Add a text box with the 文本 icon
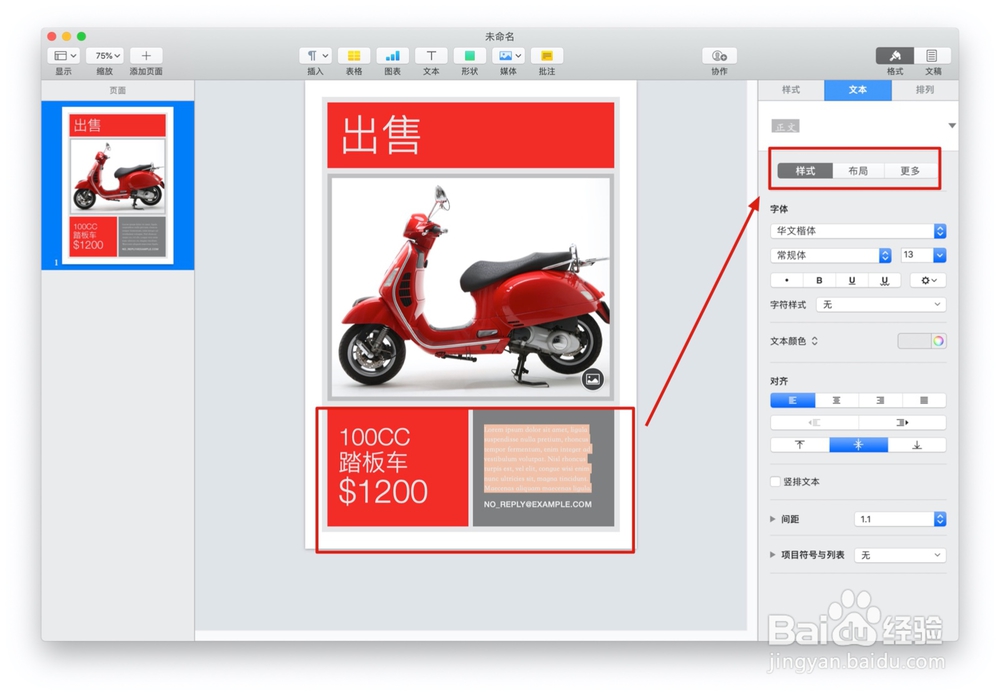This screenshot has height=696, width=1000. (431, 56)
